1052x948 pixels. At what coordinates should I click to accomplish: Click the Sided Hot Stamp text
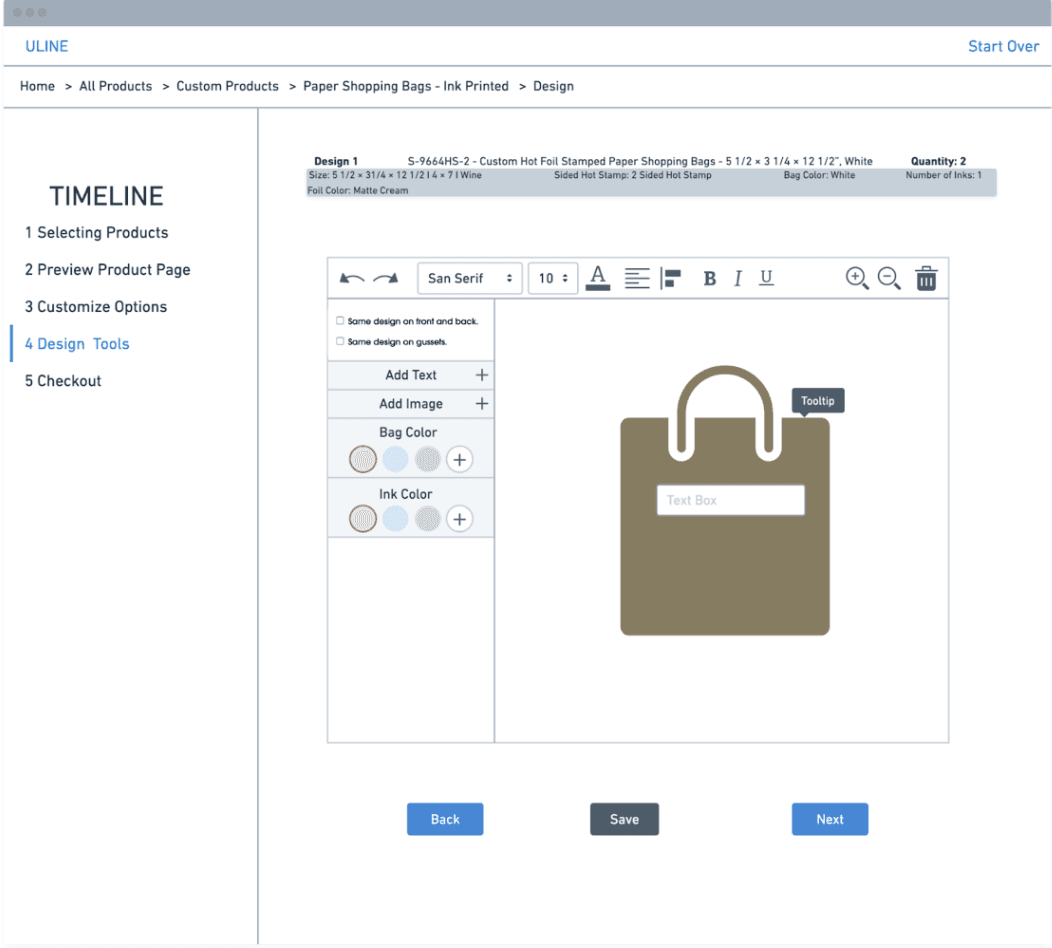click(x=633, y=175)
